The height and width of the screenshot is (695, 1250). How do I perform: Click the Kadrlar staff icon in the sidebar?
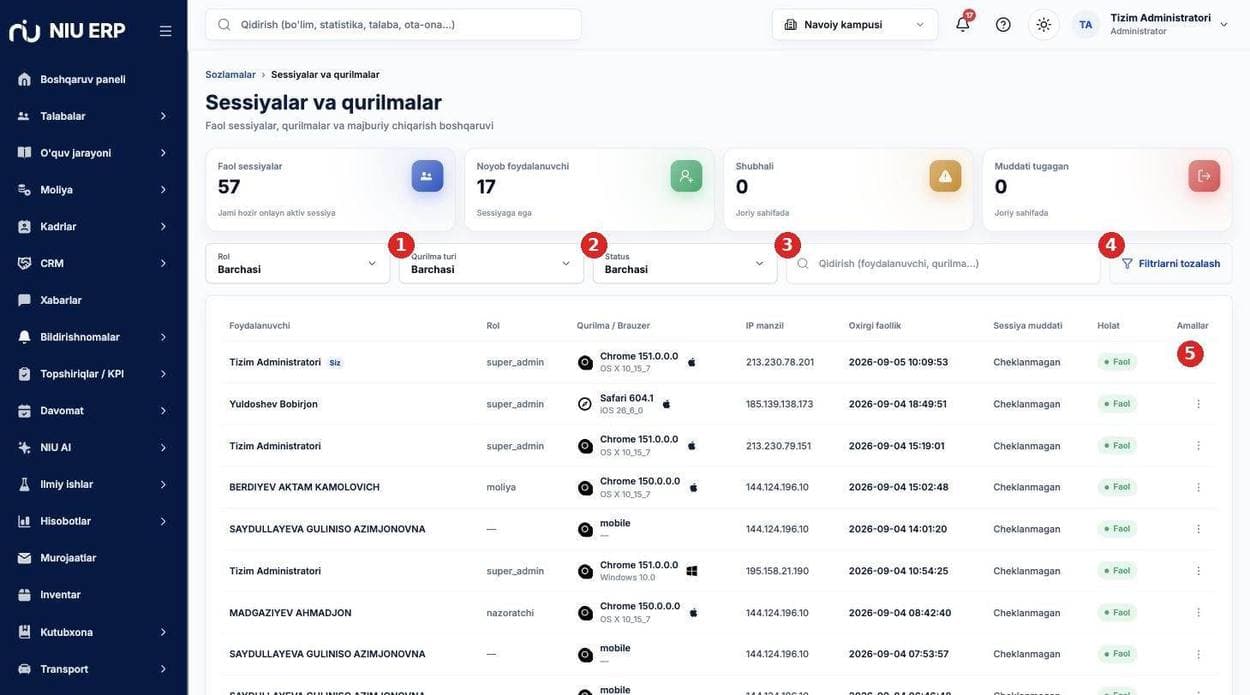[24, 227]
